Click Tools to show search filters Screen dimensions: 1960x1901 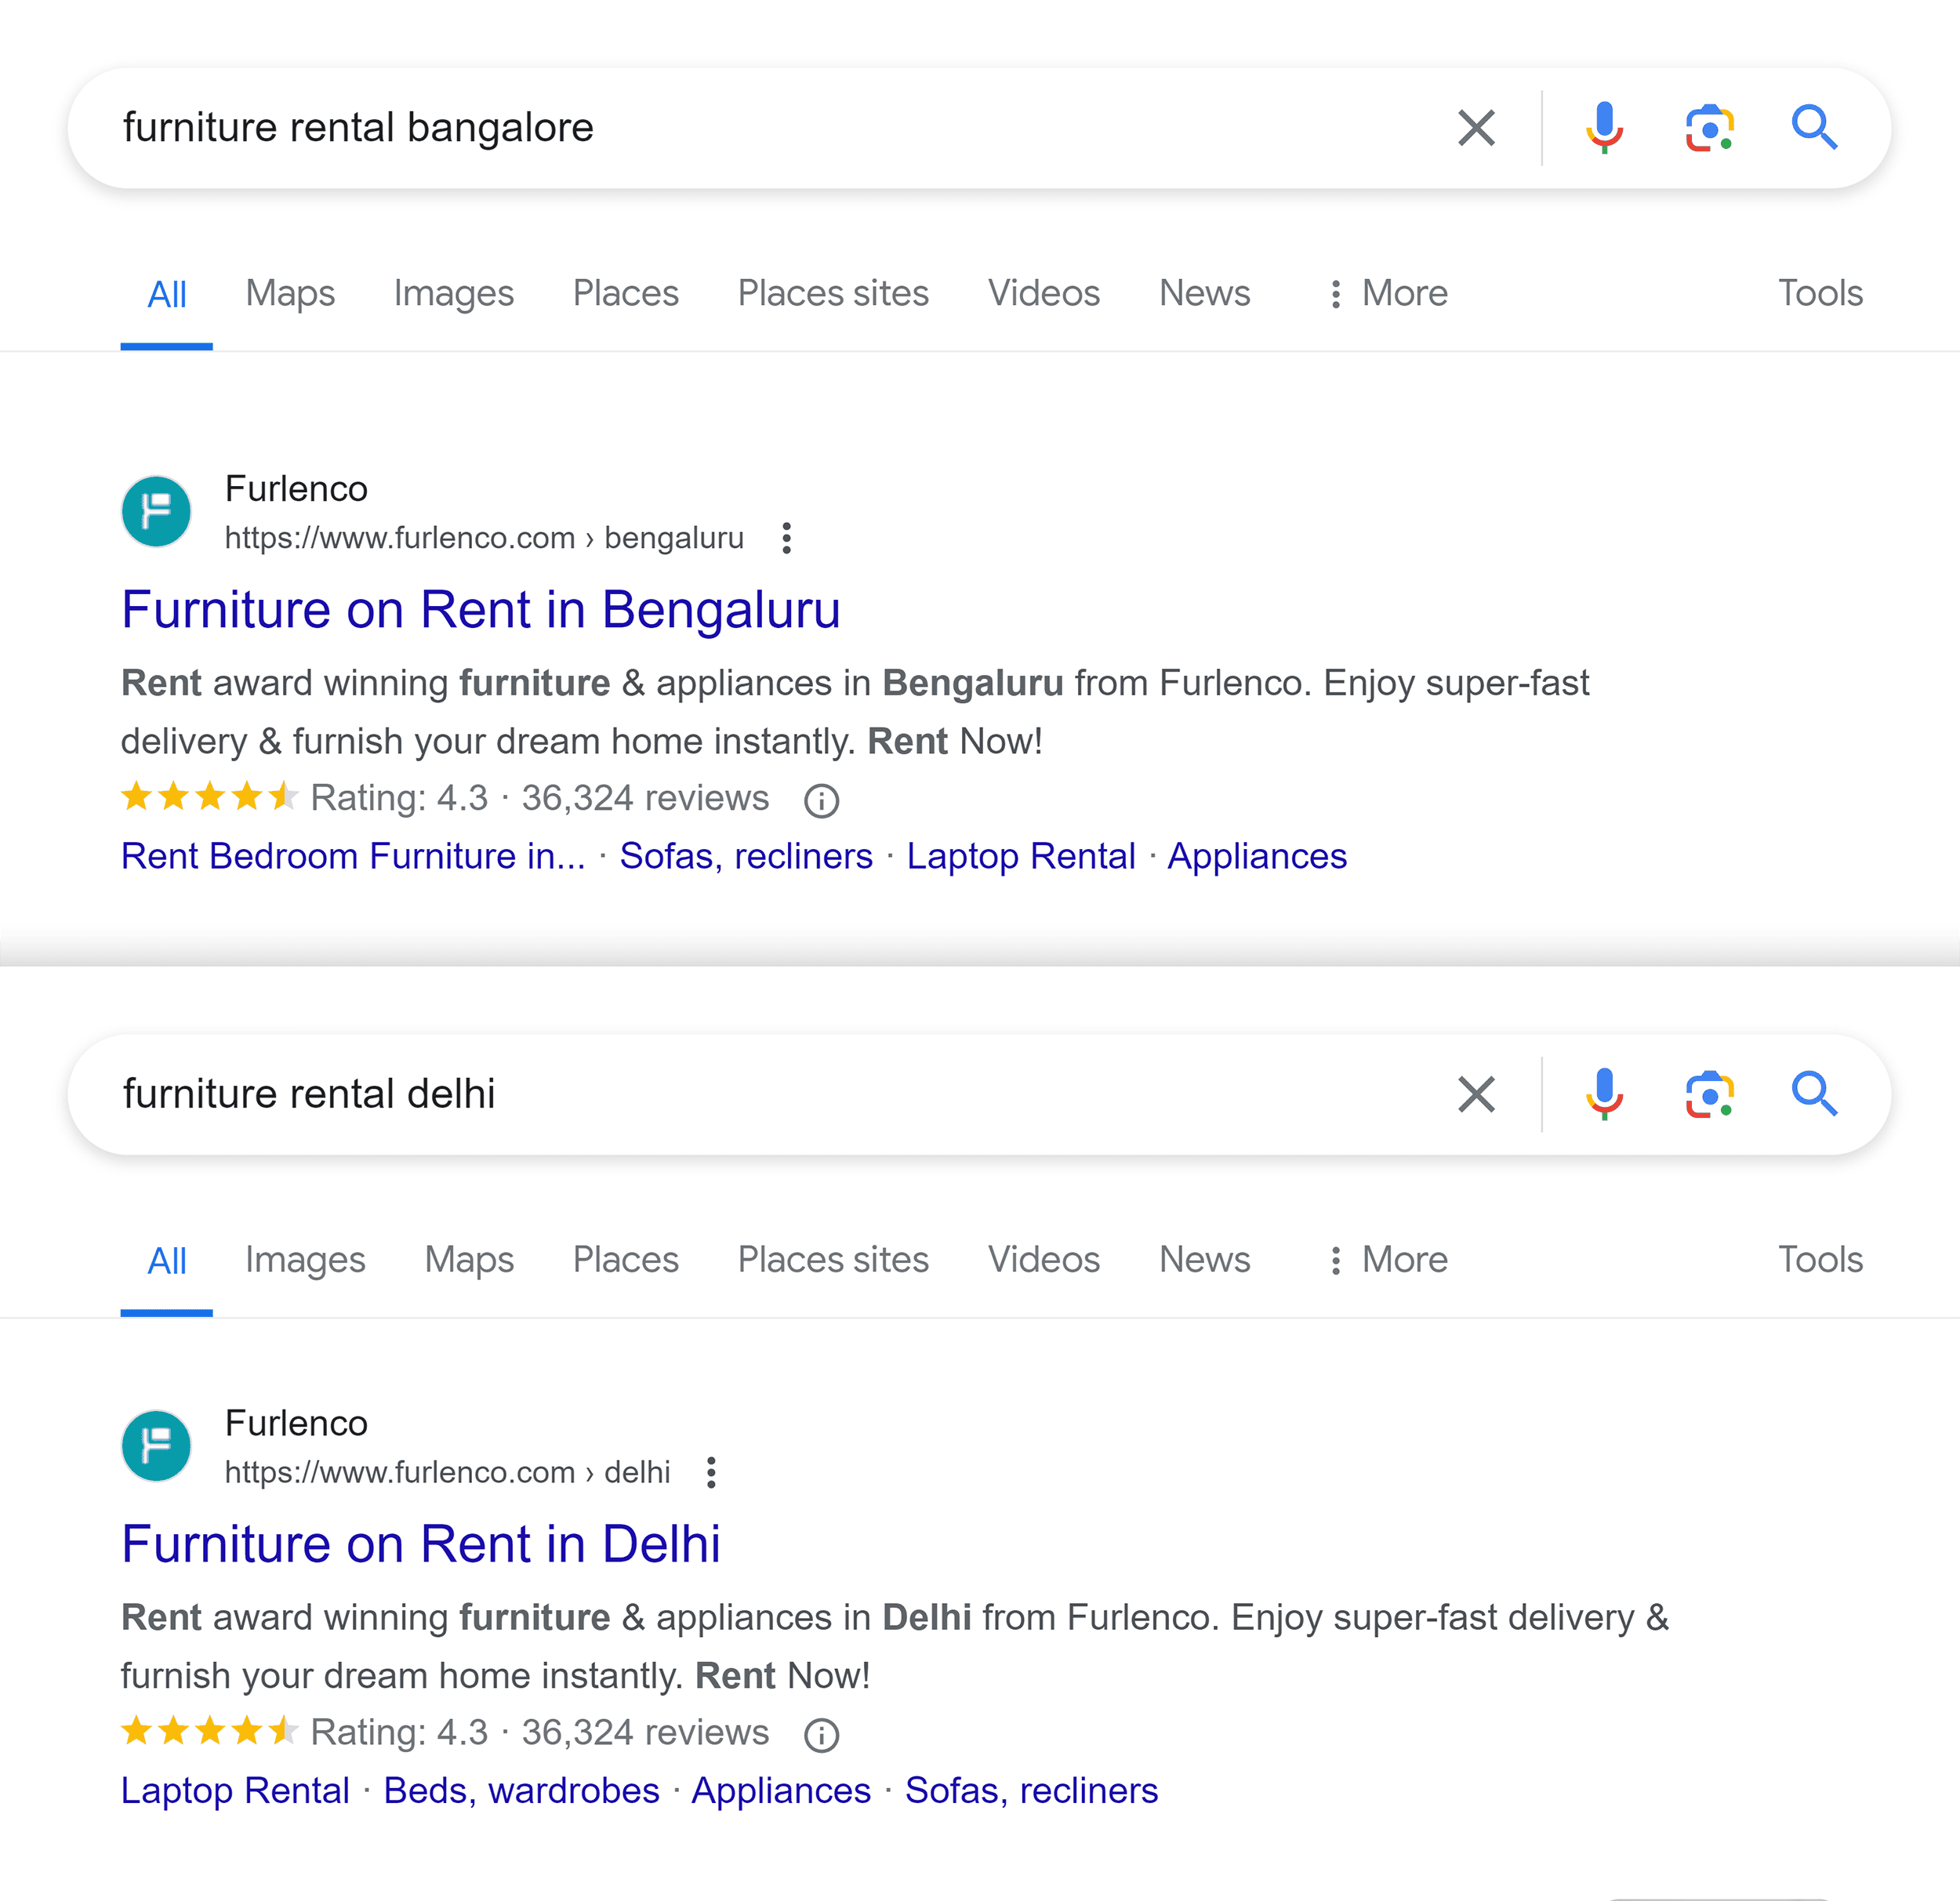tap(1820, 293)
